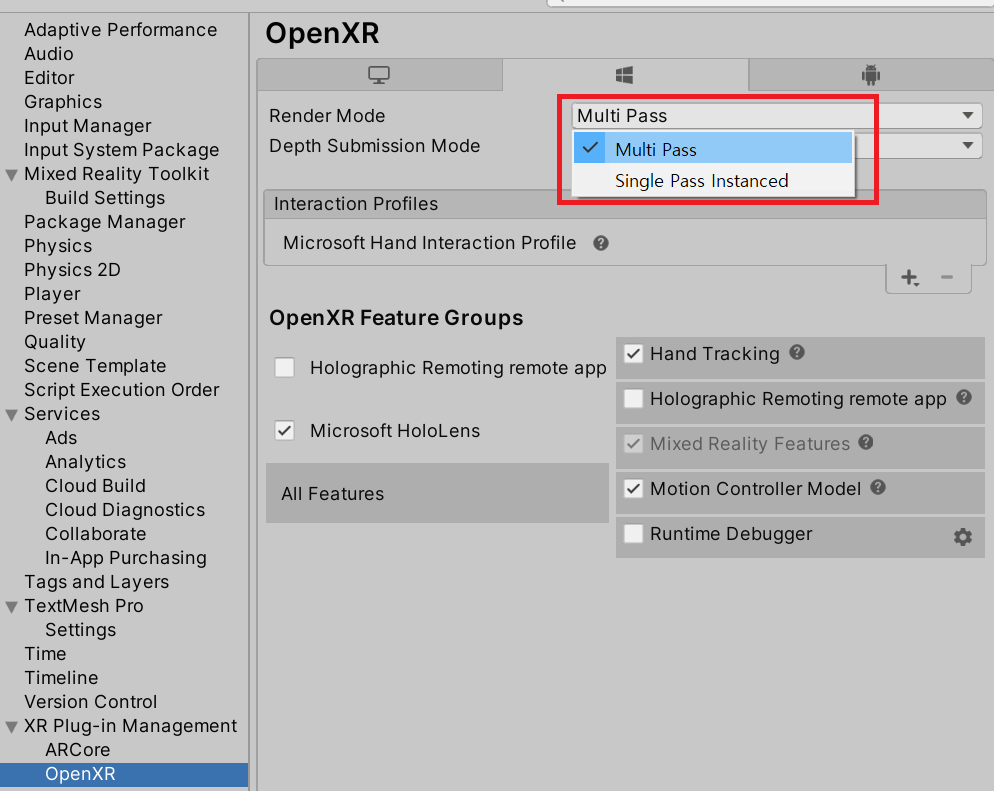The width and height of the screenshot is (994, 791).
Task: Open ARCore under XR Plug-in Management
Action: coord(77,750)
